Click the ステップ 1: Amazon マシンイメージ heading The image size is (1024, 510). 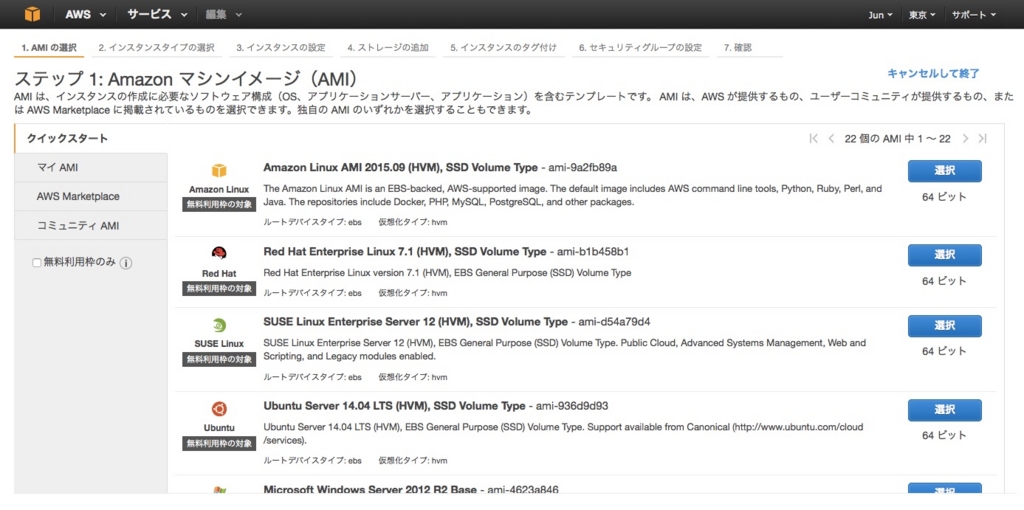click(x=186, y=79)
